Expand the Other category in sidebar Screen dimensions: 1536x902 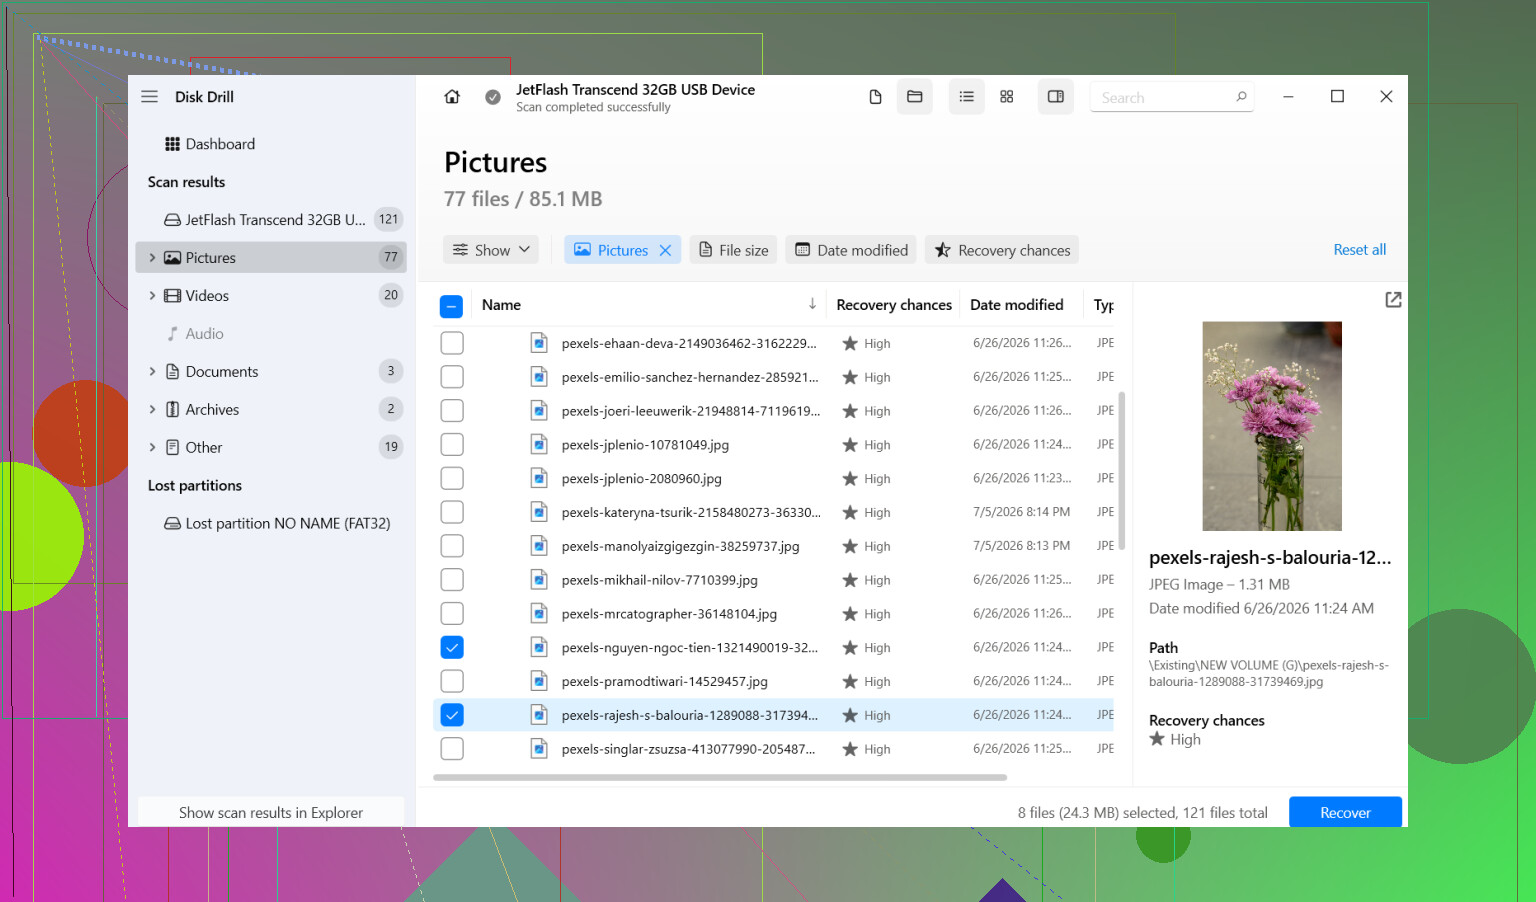pos(152,448)
